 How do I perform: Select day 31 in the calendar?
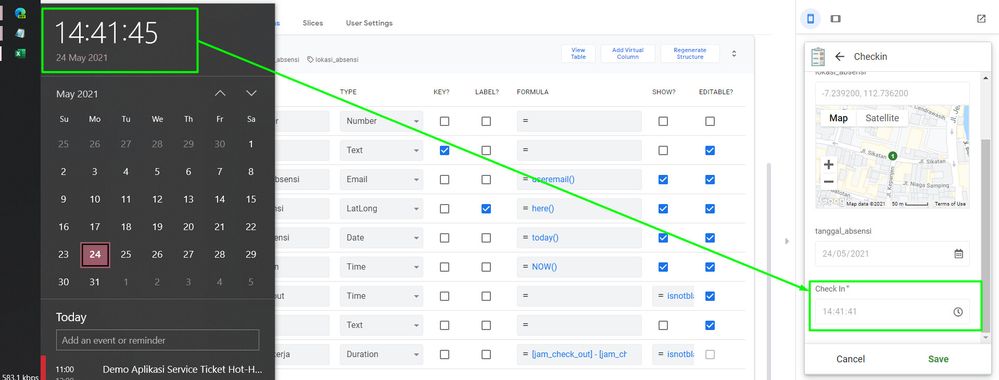coord(95,282)
